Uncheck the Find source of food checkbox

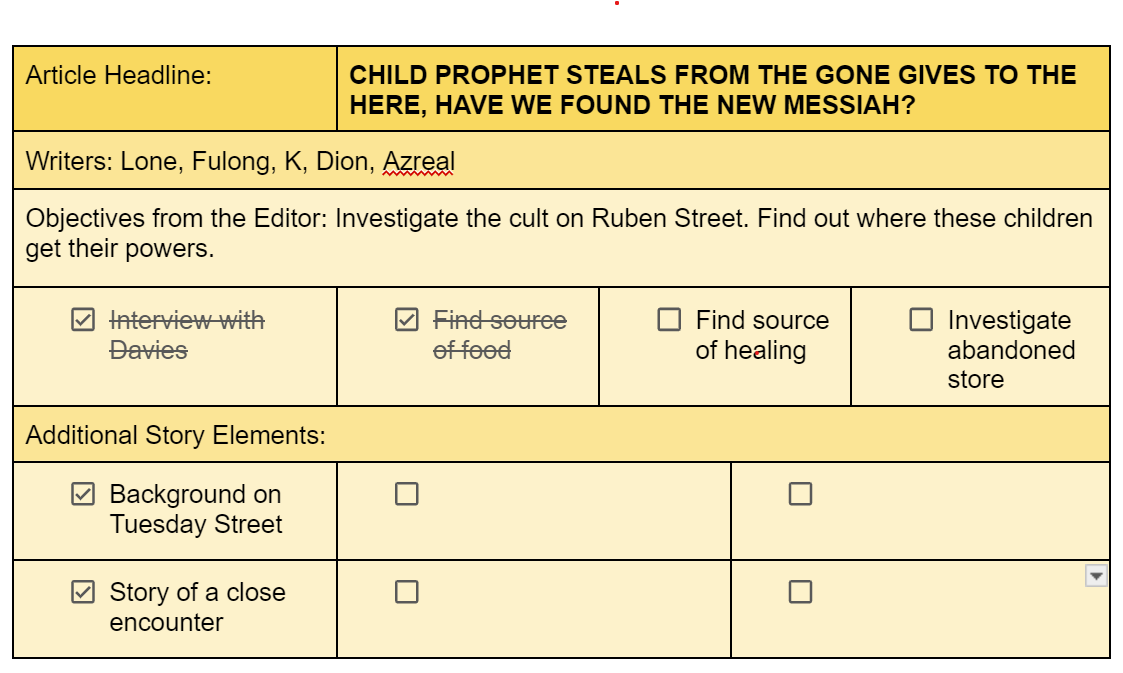[x=407, y=319]
